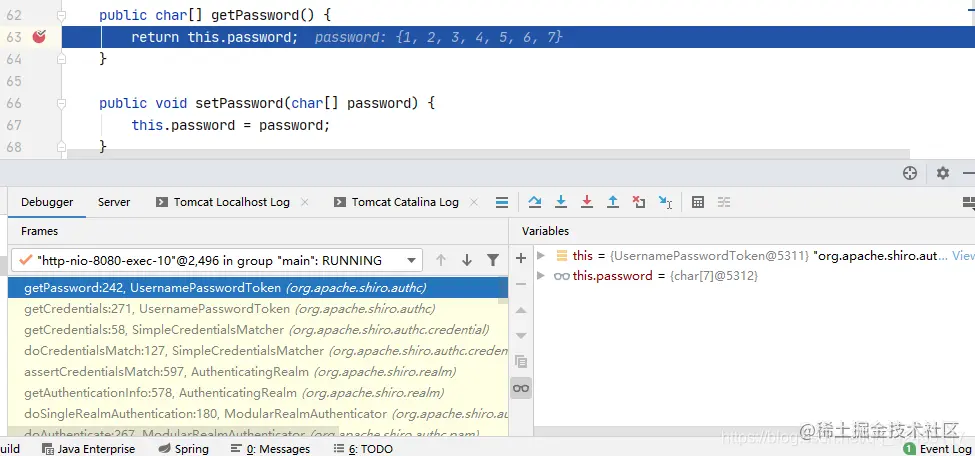Image resolution: width=975 pixels, height=456 pixels.
Task: Select getPassword:242 stack frame
Action: pos(258,287)
